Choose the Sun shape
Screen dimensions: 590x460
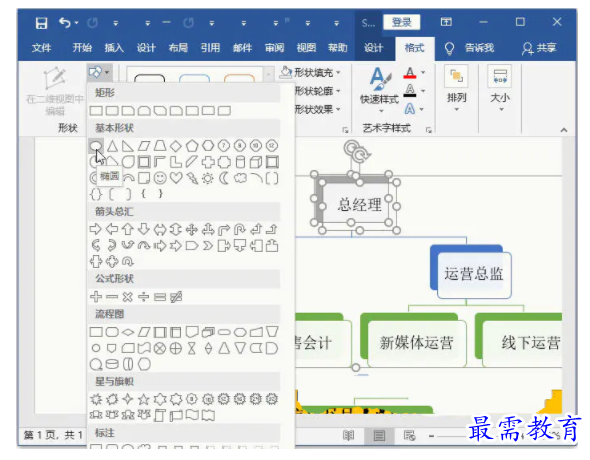pos(208,178)
